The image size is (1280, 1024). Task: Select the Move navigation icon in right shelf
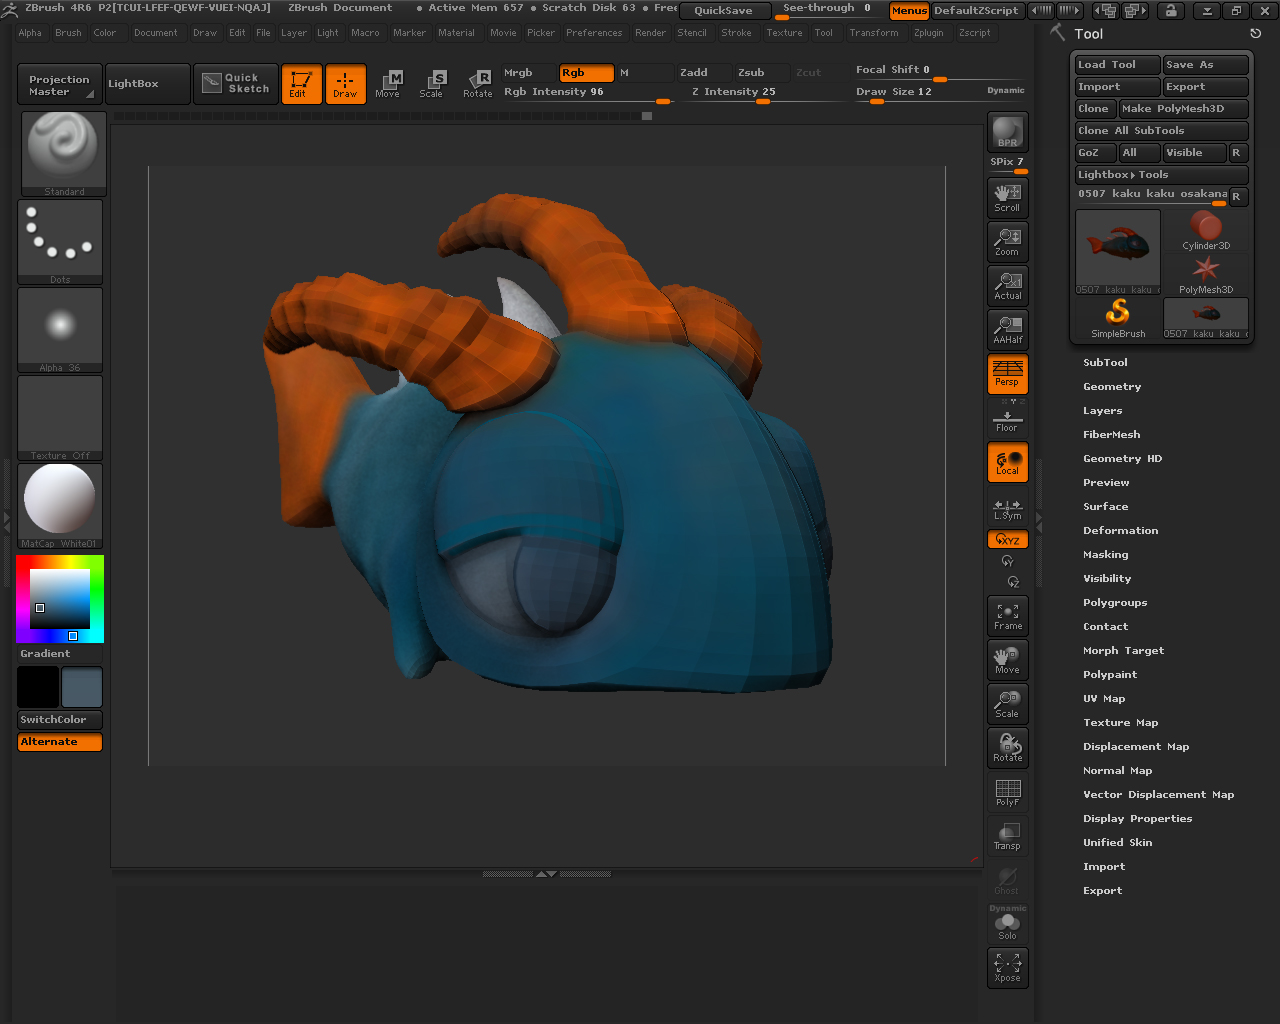click(x=1007, y=660)
